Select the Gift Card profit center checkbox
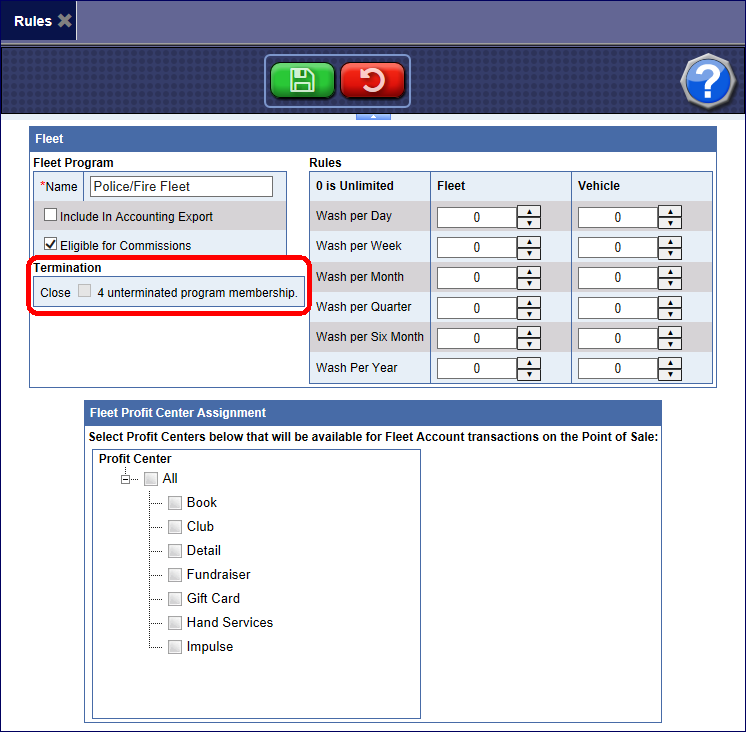The height and width of the screenshot is (732, 746). [x=175, y=599]
